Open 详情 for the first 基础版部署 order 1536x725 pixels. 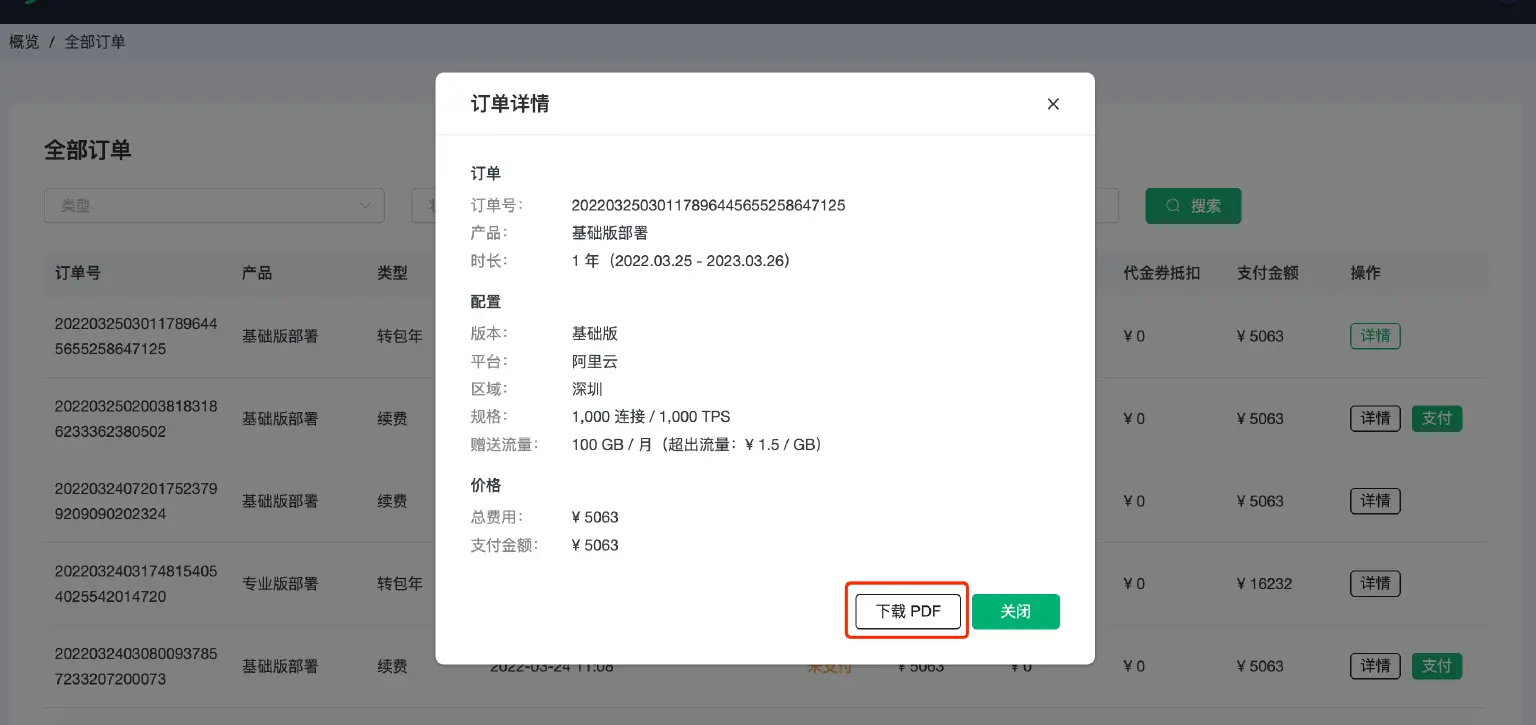(x=1375, y=336)
